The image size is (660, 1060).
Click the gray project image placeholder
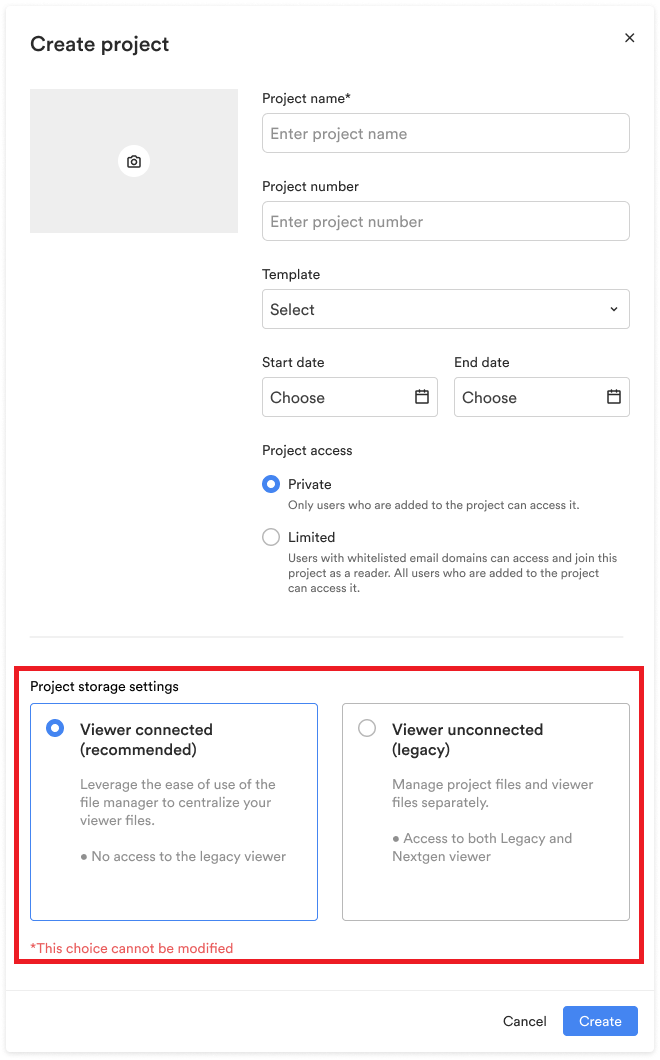[134, 161]
